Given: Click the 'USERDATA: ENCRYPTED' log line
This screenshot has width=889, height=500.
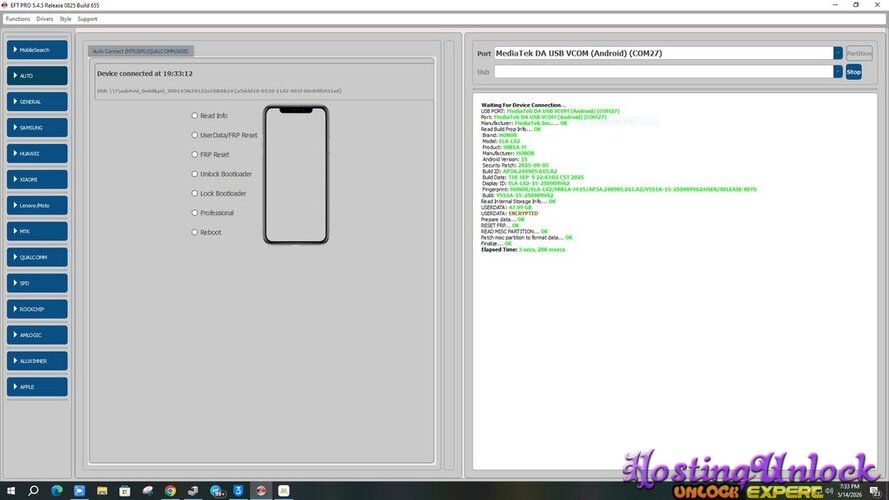Looking at the screenshot, I should [509, 214].
